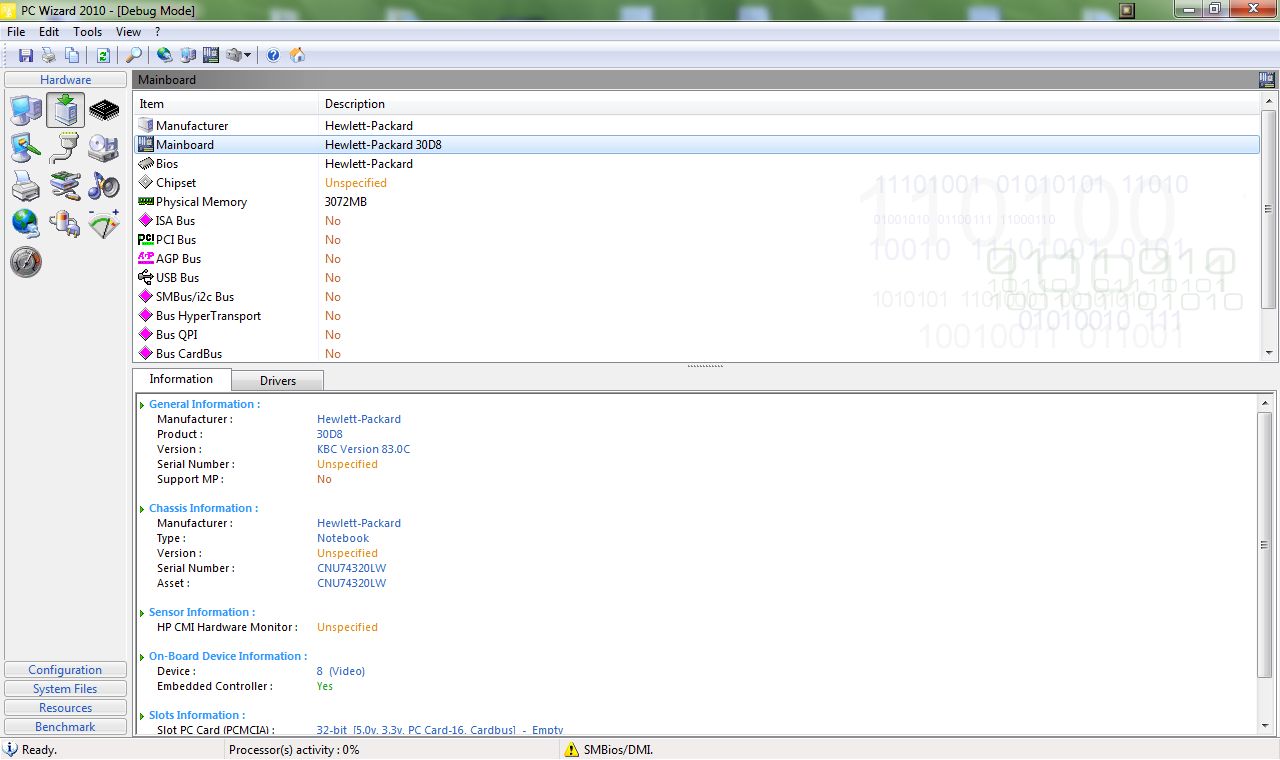The height and width of the screenshot is (760, 1280).
Task: Click the Save toolbar icon
Action: 26,55
